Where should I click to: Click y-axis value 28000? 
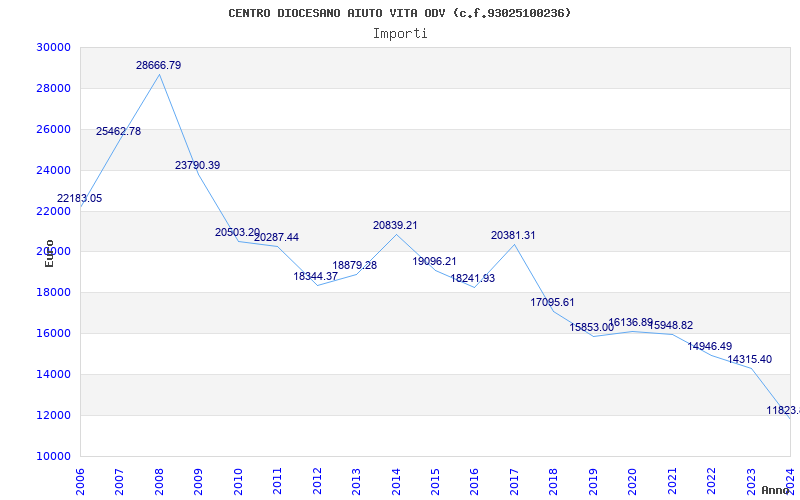click(x=53, y=88)
